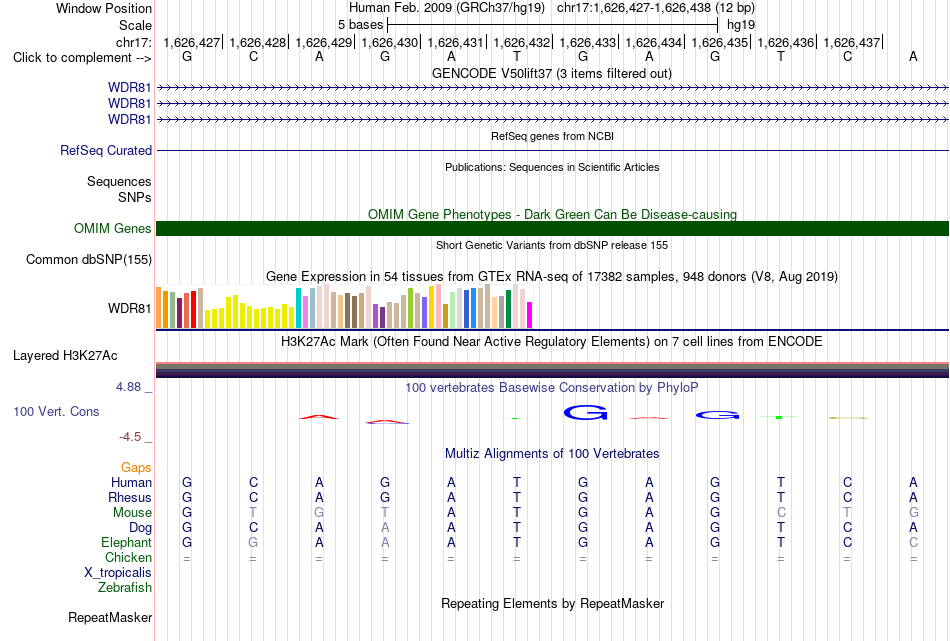Click the largest blue G PhyloP logo
Image resolution: width=950 pixels, height=641 pixels.
(x=585, y=413)
